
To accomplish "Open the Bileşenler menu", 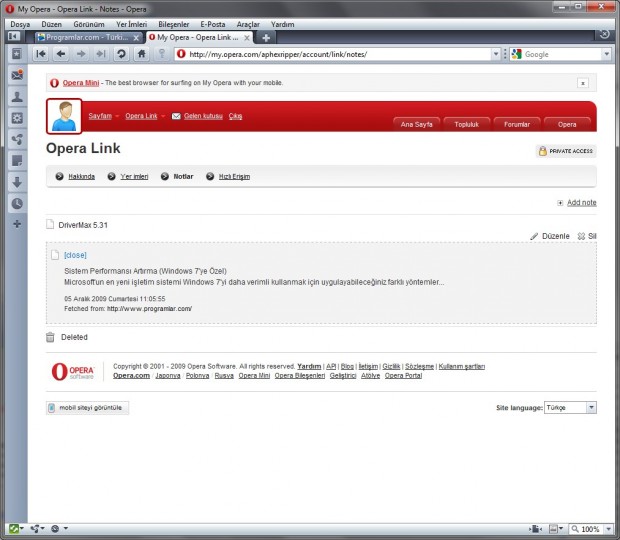I will [174, 24].
